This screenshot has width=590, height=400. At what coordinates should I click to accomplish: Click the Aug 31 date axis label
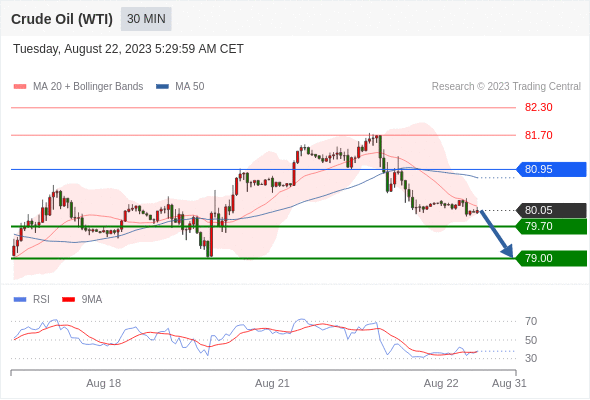click(x=509, y=383)
